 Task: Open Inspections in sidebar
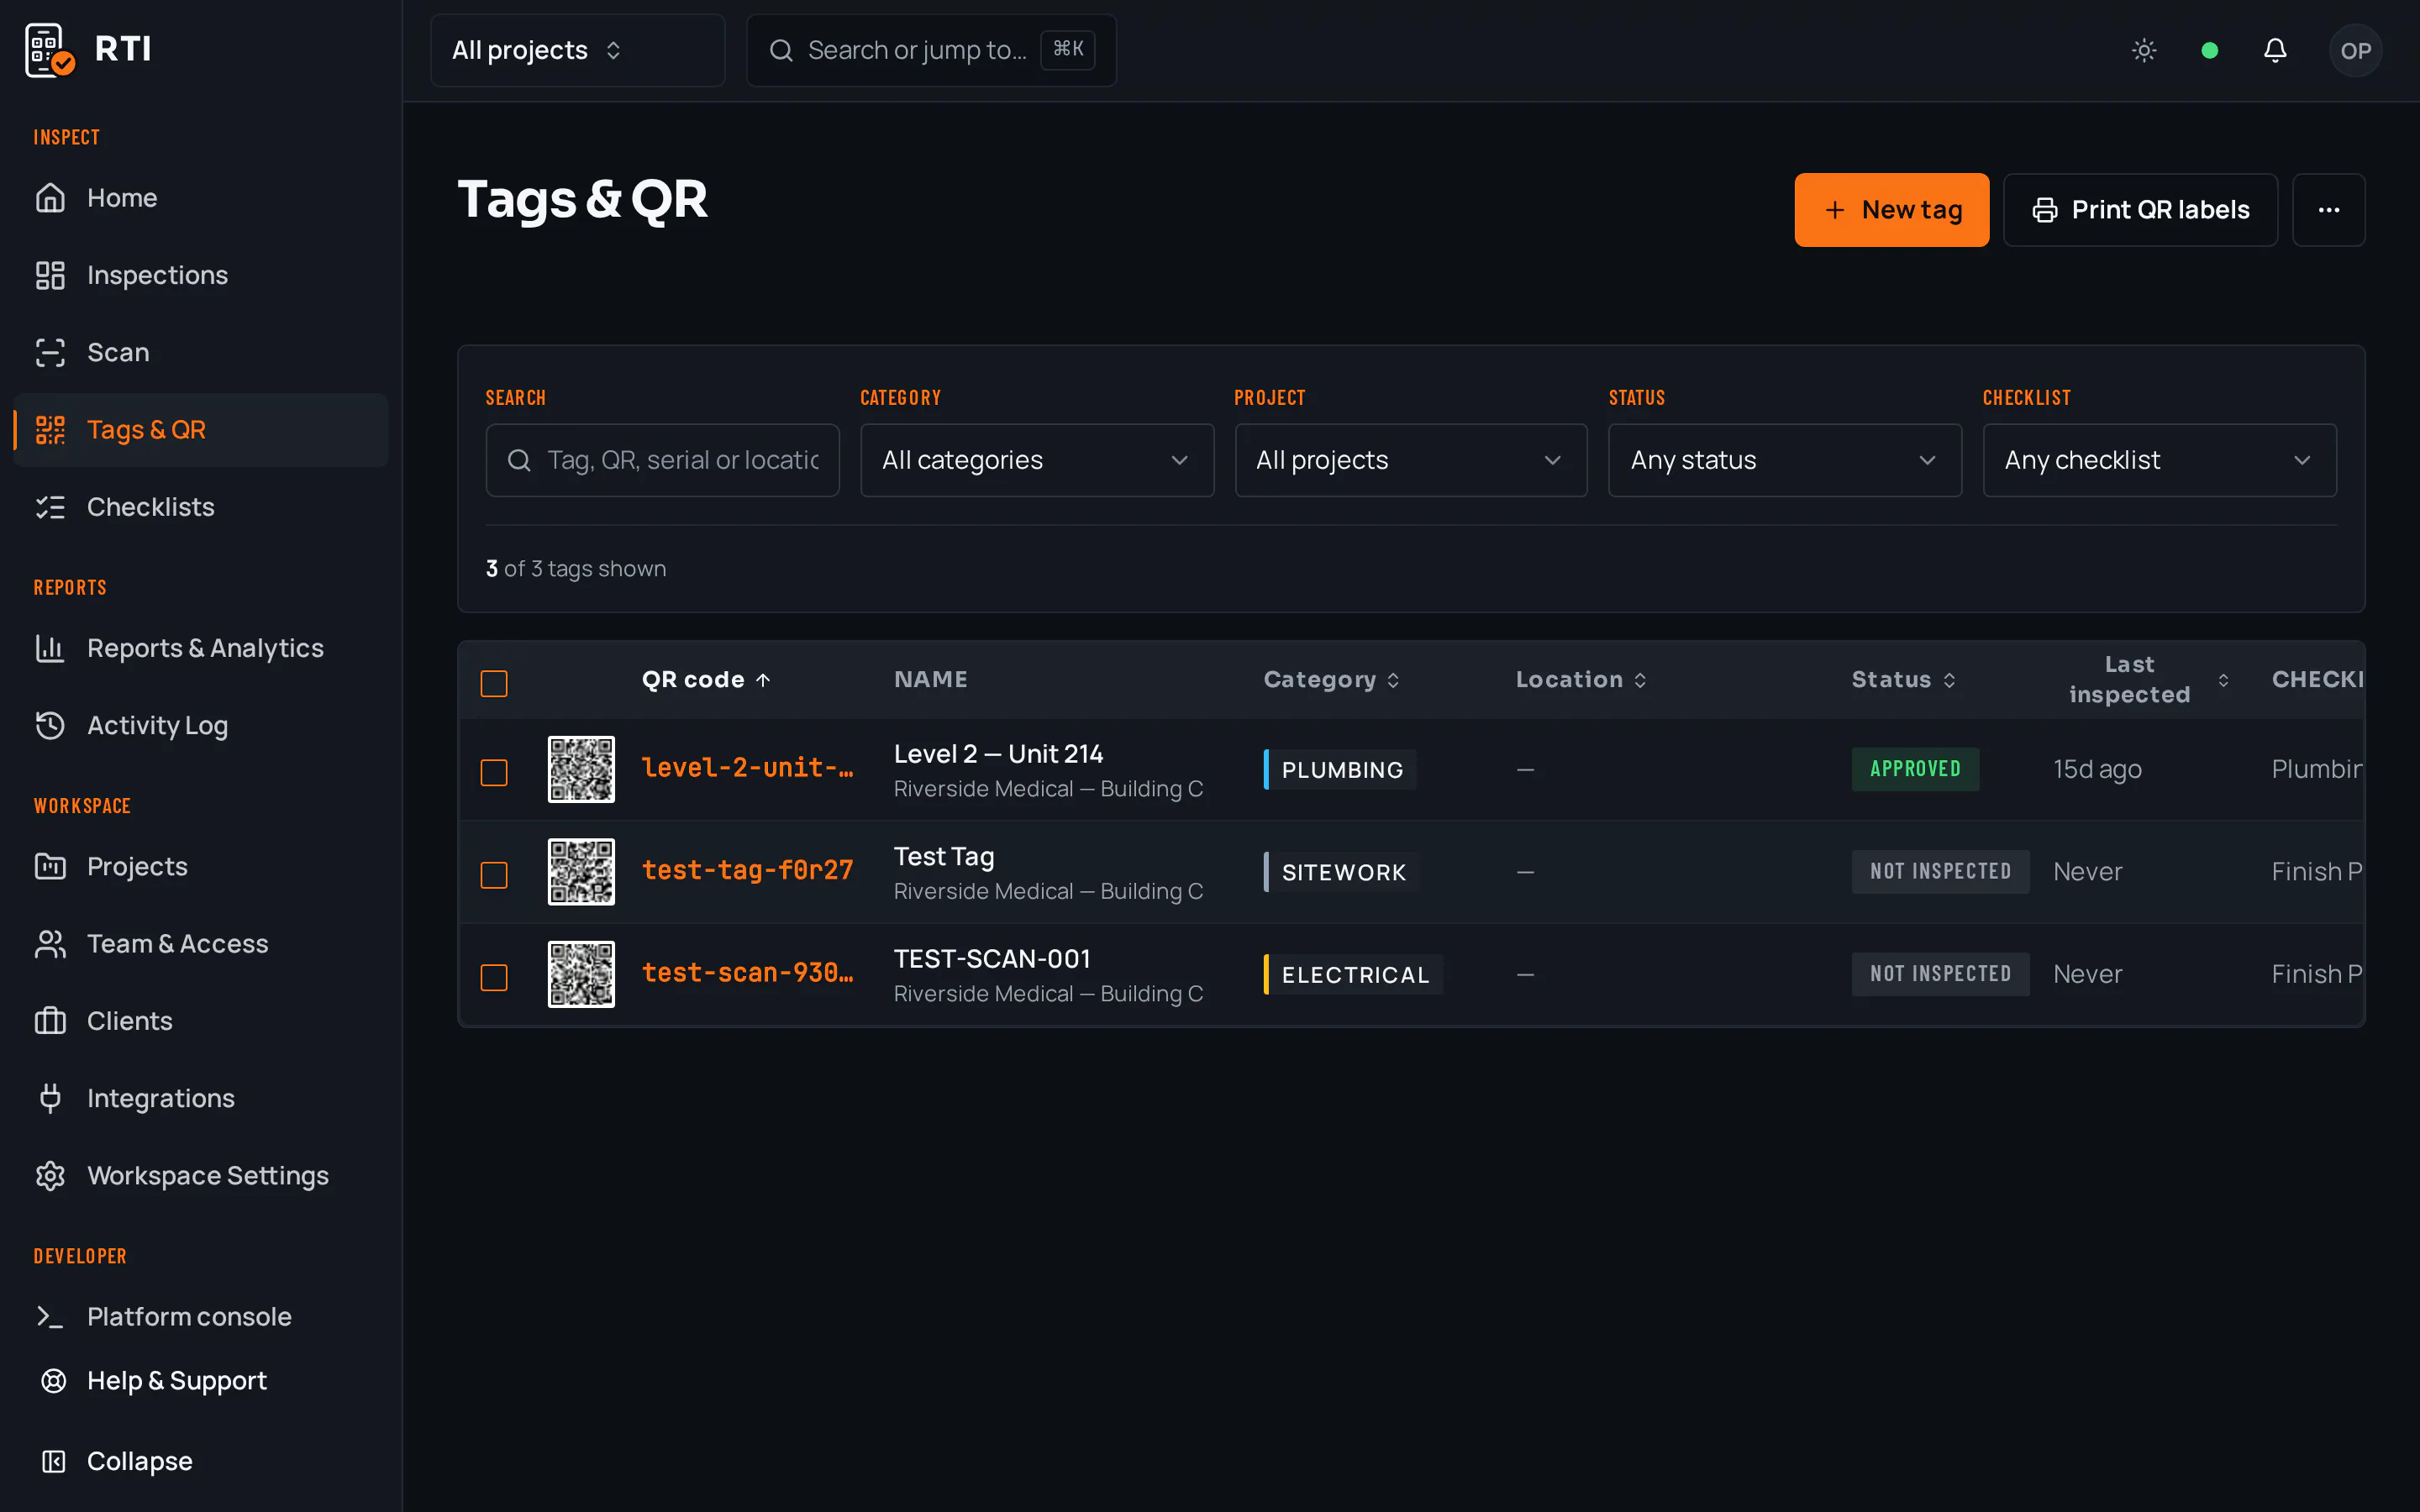click(201, 275)
